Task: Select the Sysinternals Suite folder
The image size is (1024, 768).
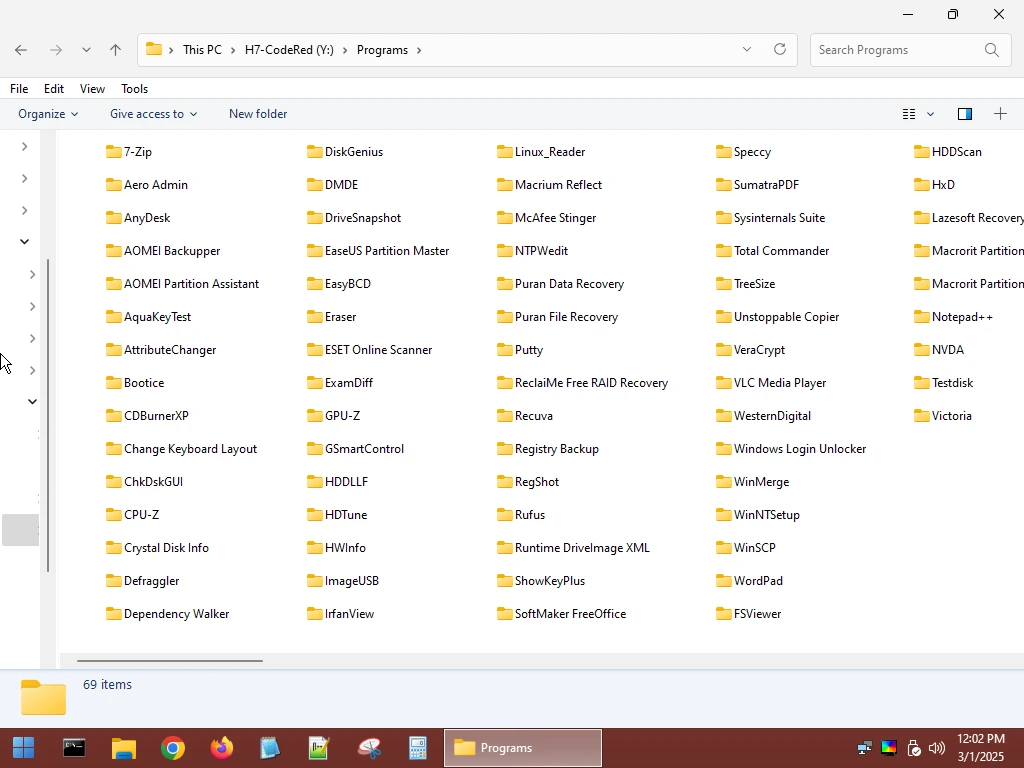Action: tap(771, 217)
